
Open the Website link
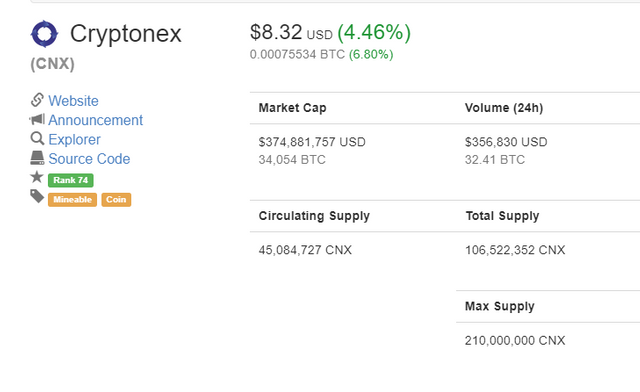[x=73, y=101]
